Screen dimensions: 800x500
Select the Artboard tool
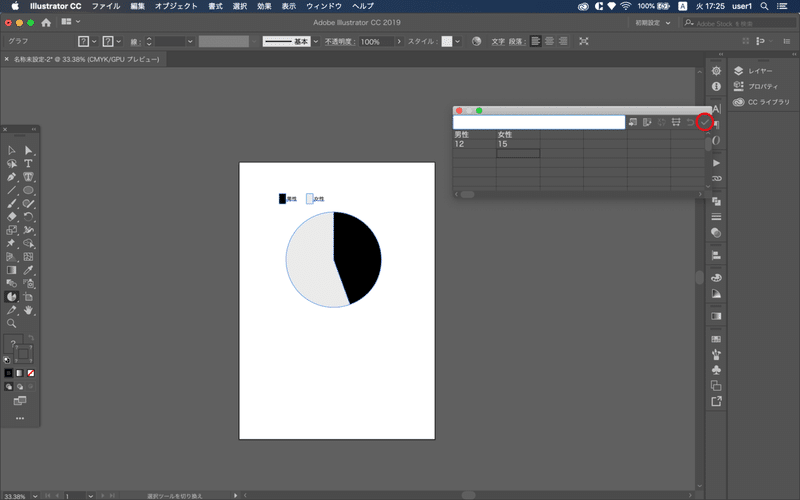pos(28,296)
